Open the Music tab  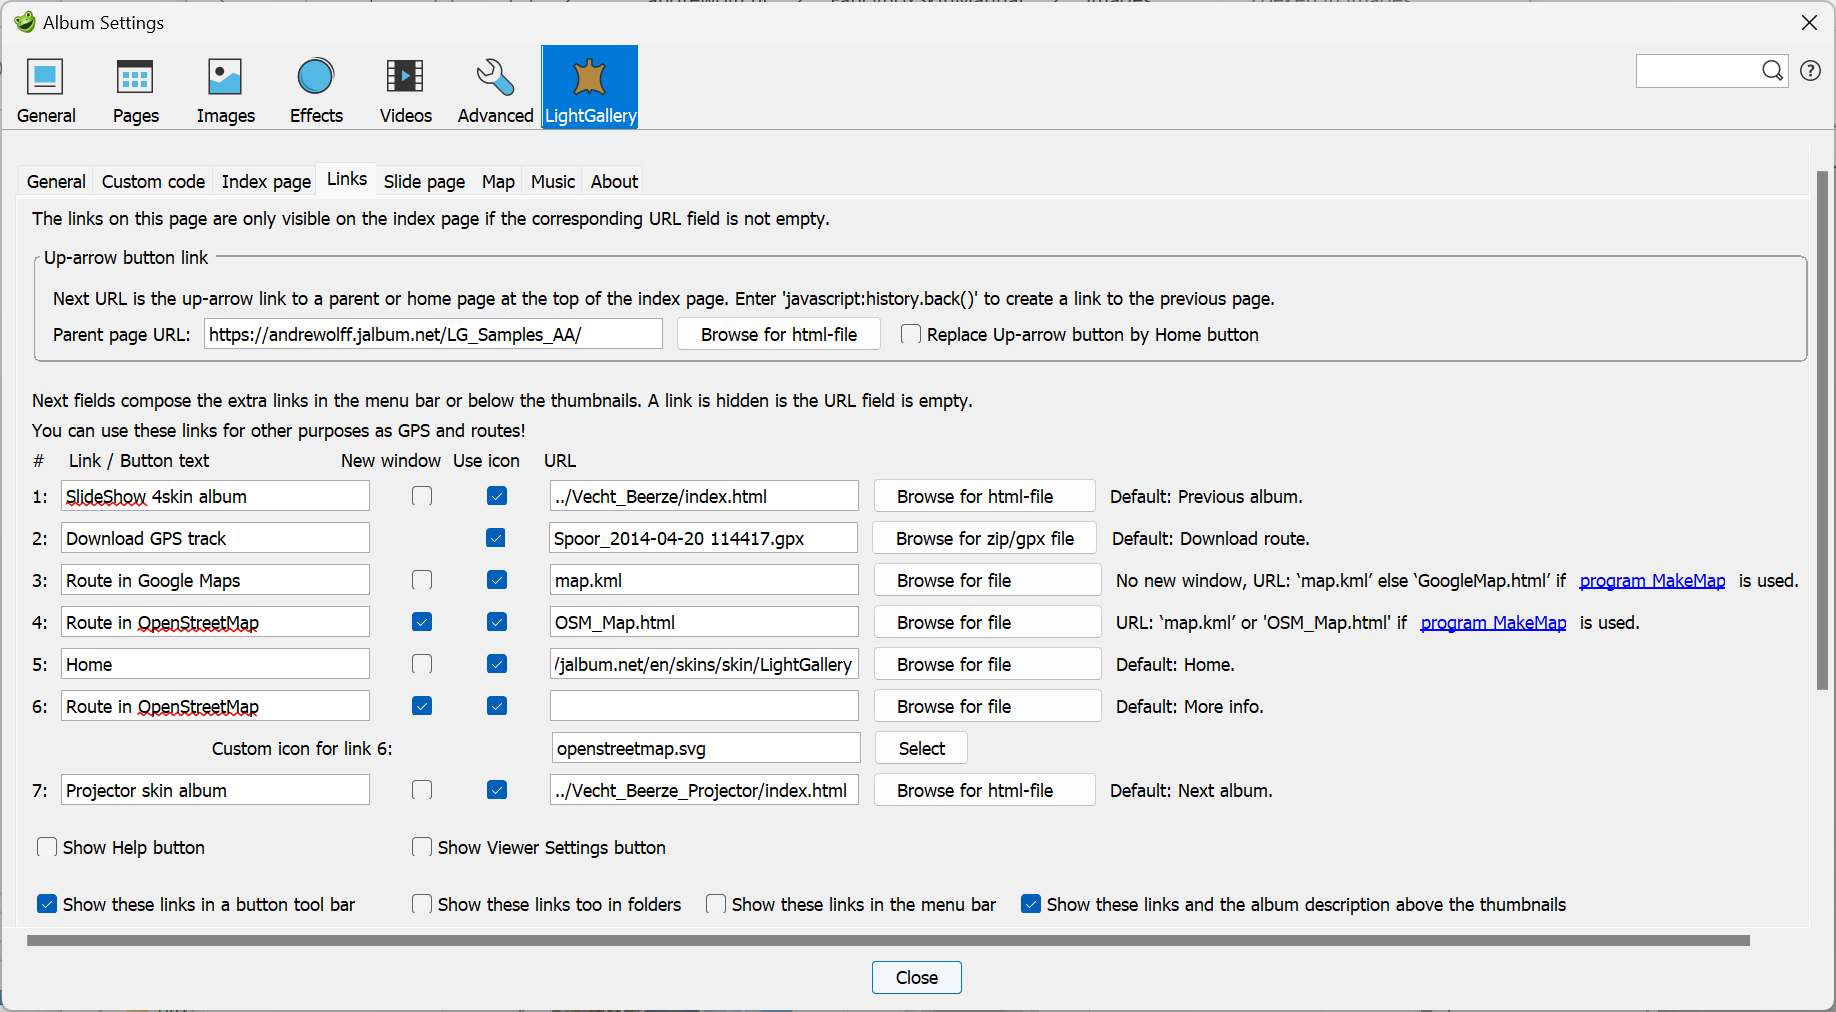tap(553, 181)
